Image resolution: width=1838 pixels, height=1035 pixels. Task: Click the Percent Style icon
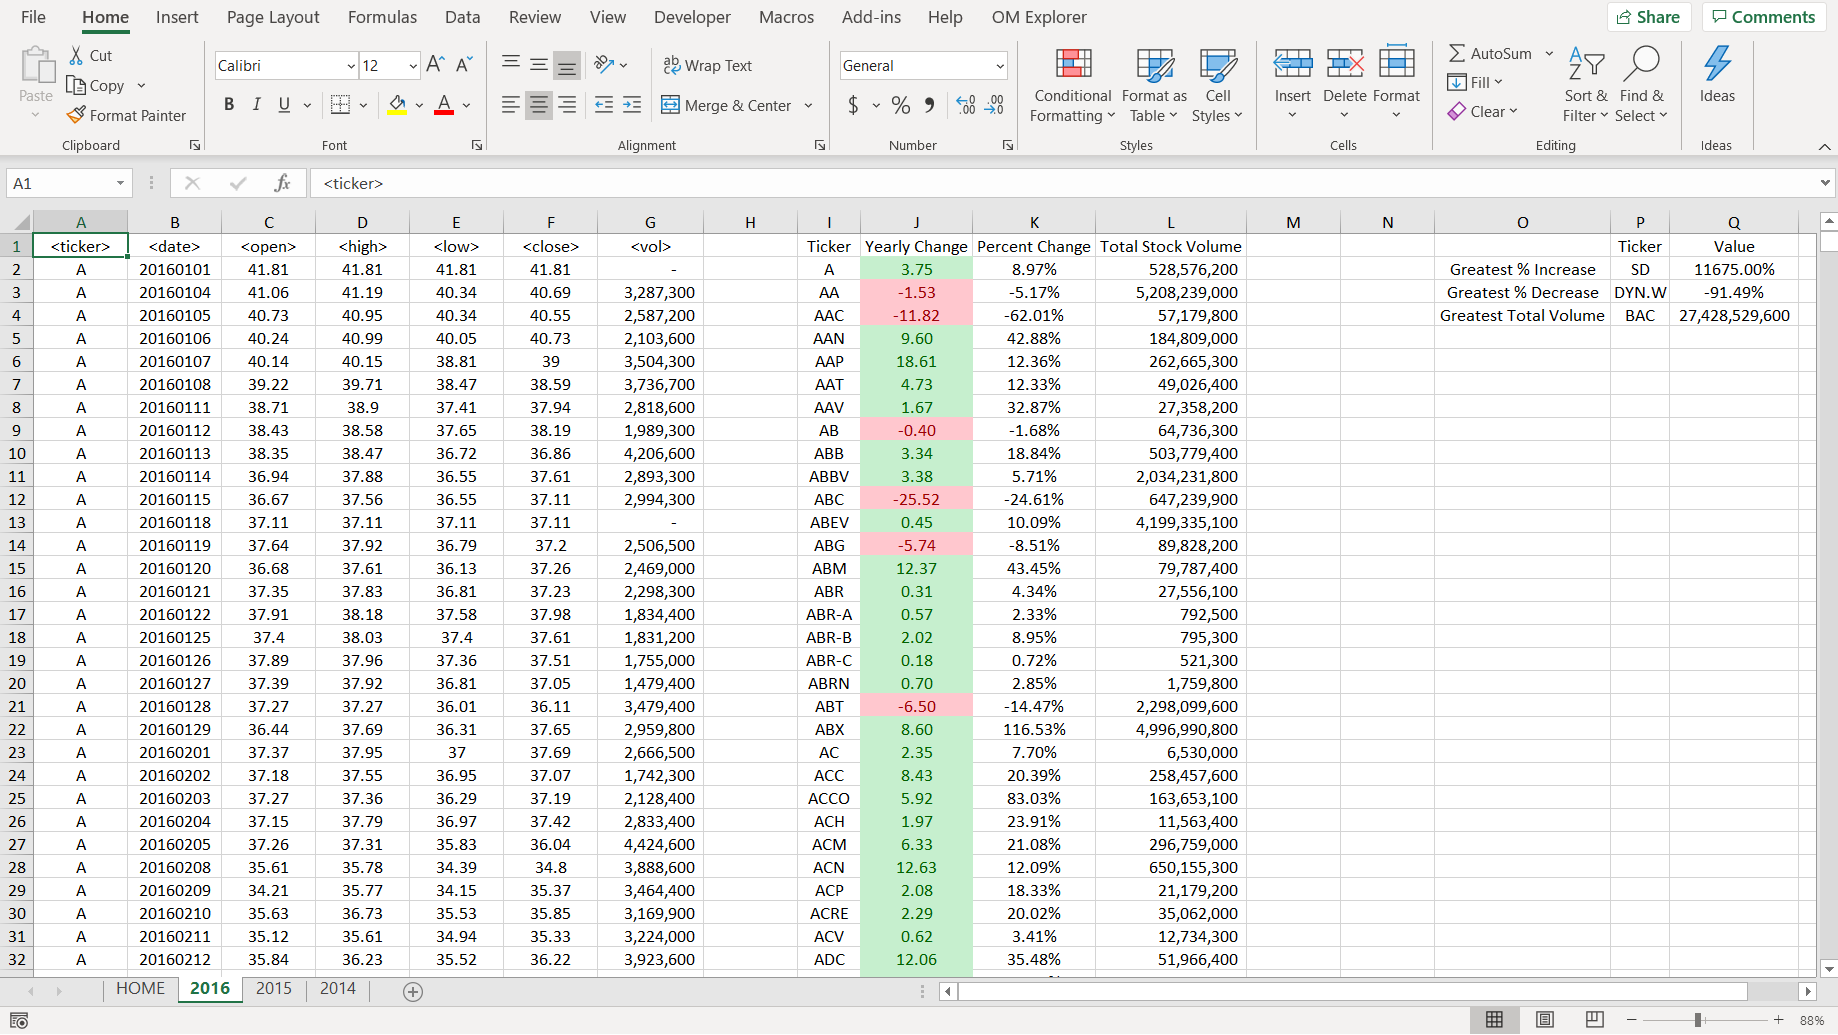(901, 105)
